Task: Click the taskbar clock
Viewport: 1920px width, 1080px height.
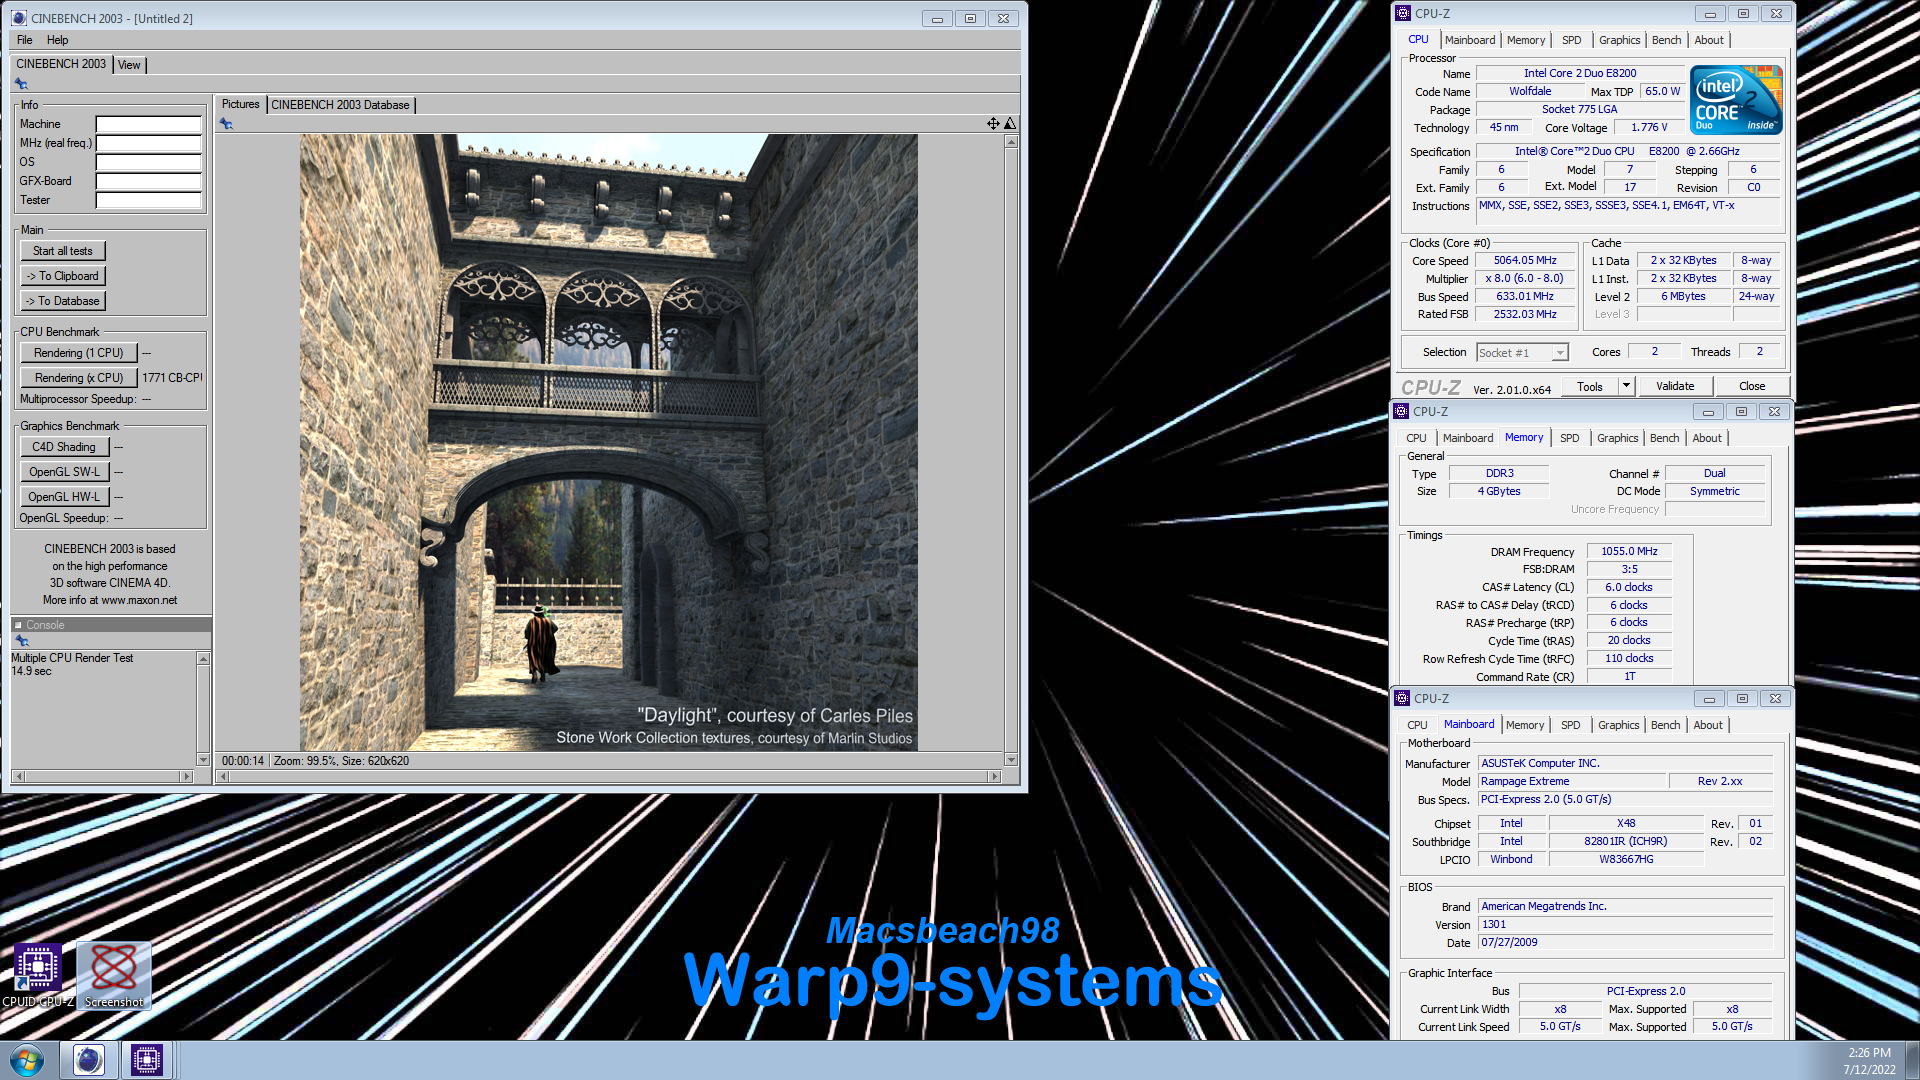Action: click(1869, 1061)
